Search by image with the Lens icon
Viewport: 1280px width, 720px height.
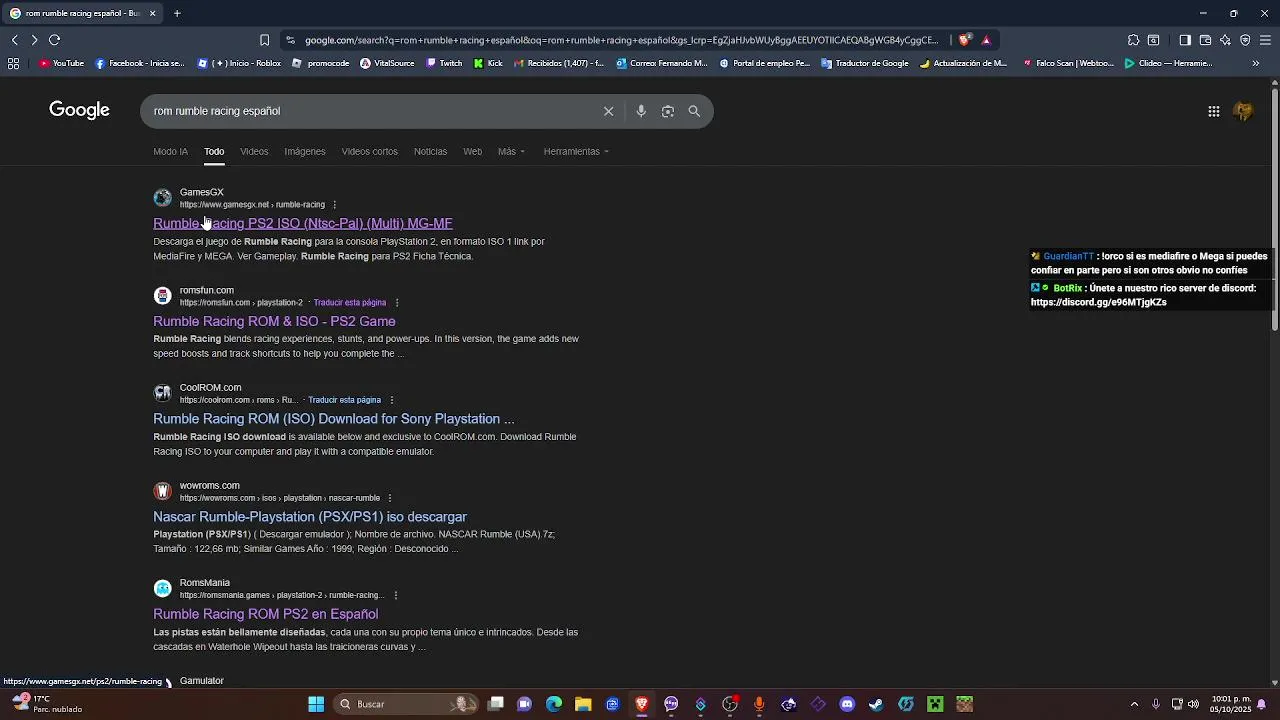click(x=668, y=111)
